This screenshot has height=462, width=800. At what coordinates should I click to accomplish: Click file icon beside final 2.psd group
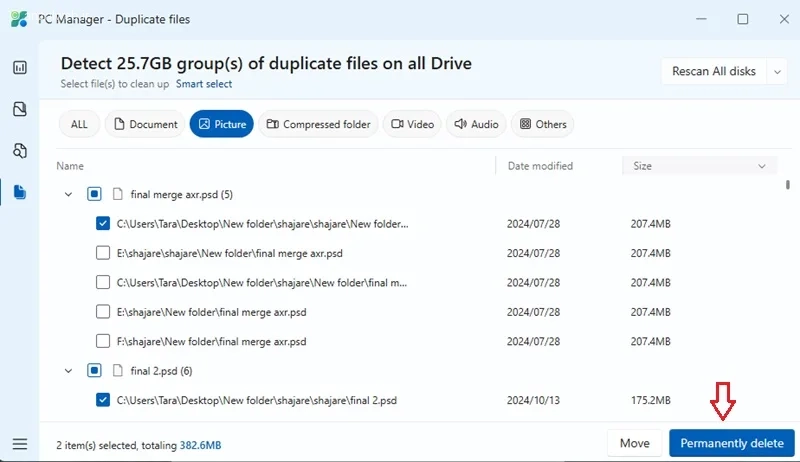(118, 371)
